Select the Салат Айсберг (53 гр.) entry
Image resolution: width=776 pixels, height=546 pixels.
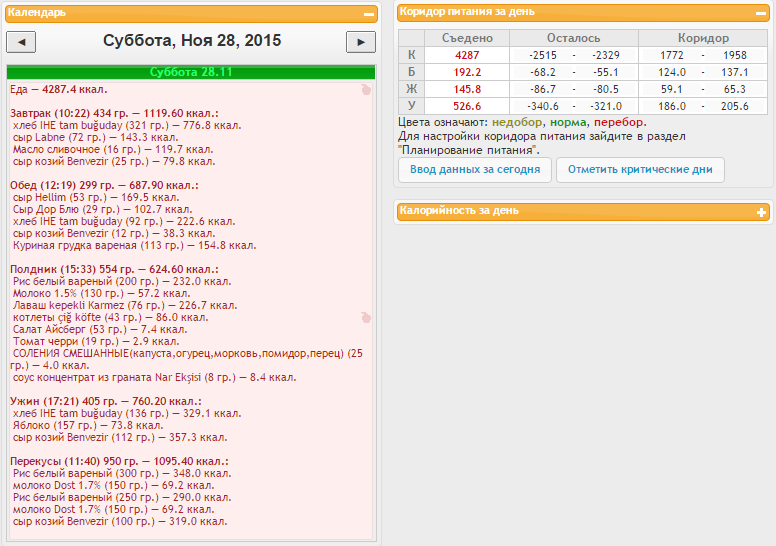coord(100,329)
